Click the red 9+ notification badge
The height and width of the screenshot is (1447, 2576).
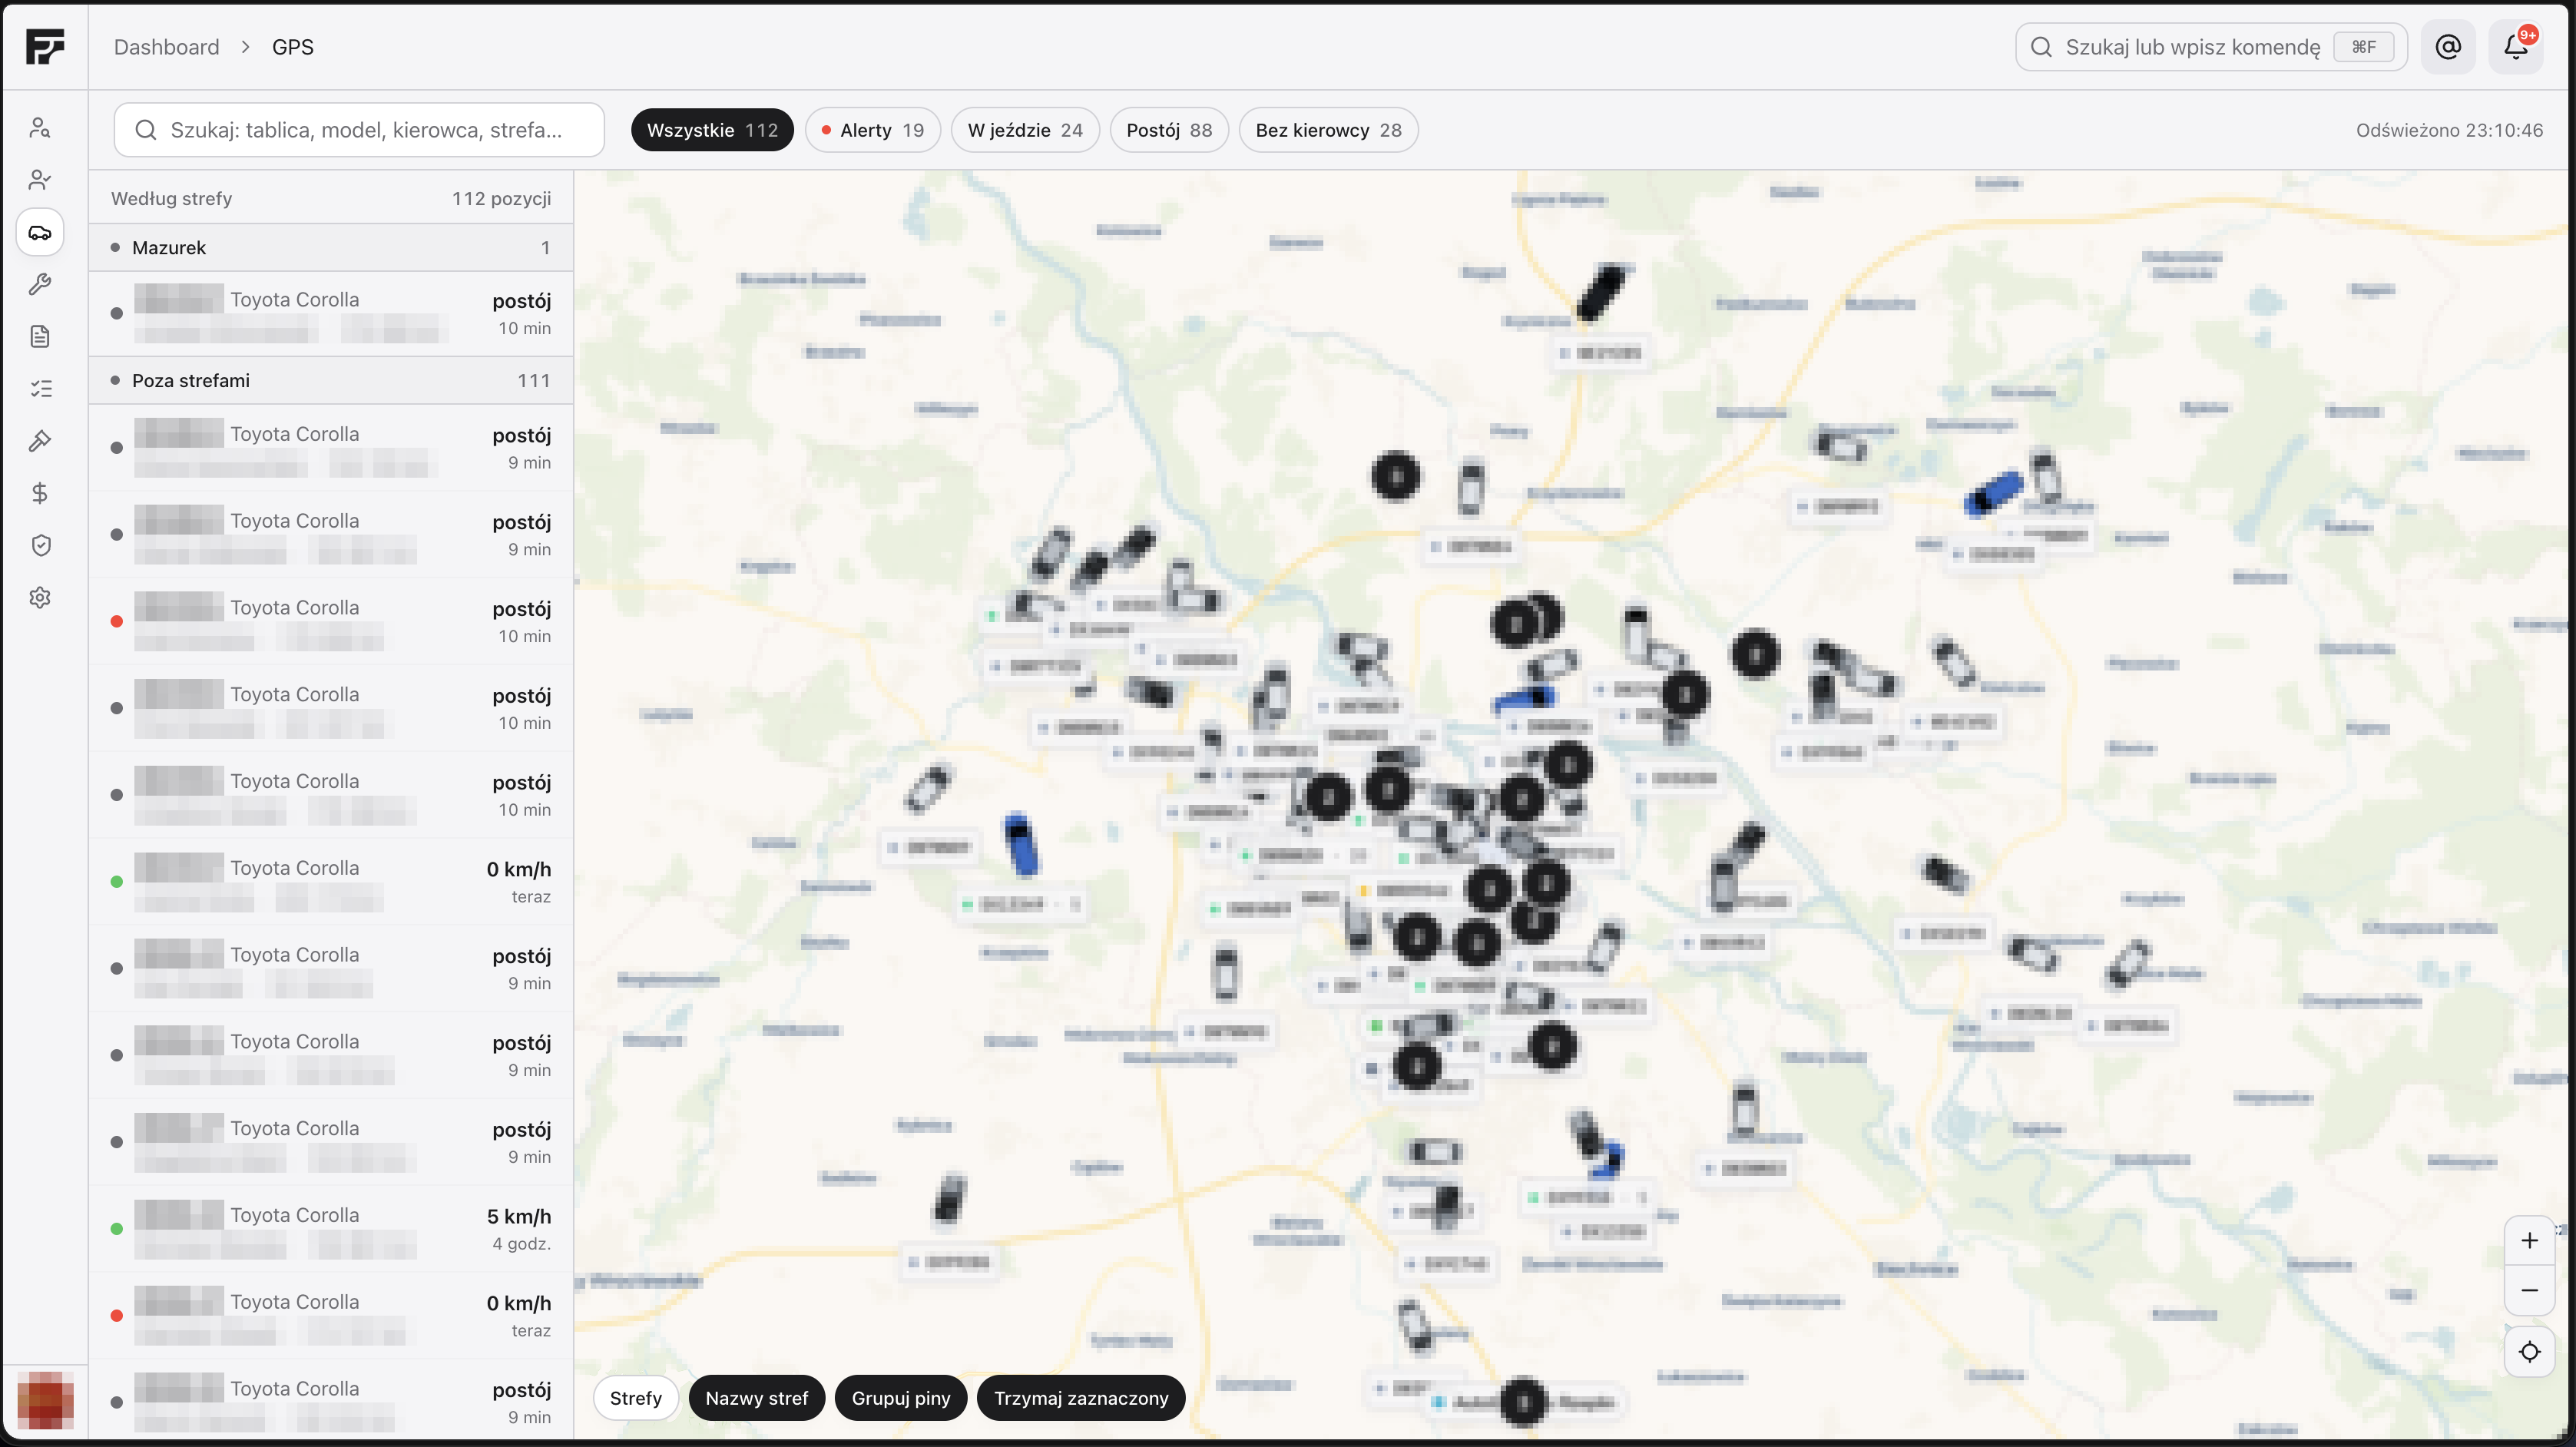pyautogui.click(x=2528, y=35)
